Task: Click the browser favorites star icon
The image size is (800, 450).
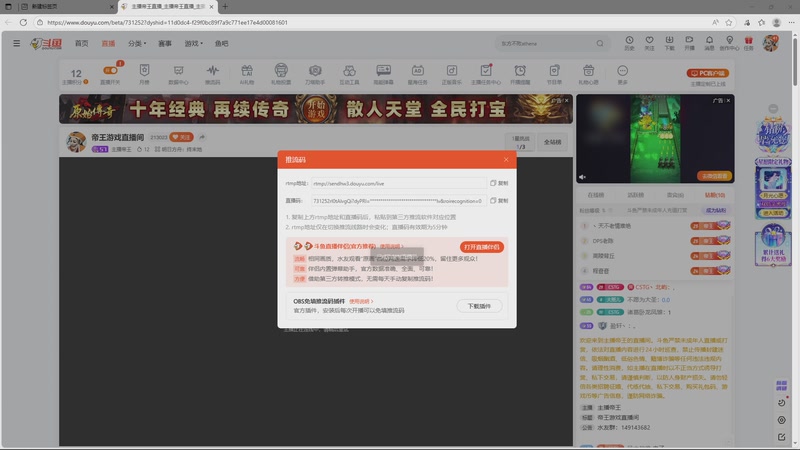Action: [x=729, y=22]
